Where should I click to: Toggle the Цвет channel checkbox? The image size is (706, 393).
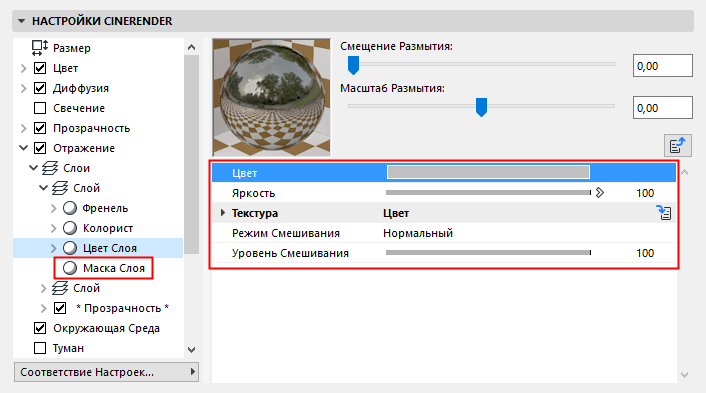40,68
